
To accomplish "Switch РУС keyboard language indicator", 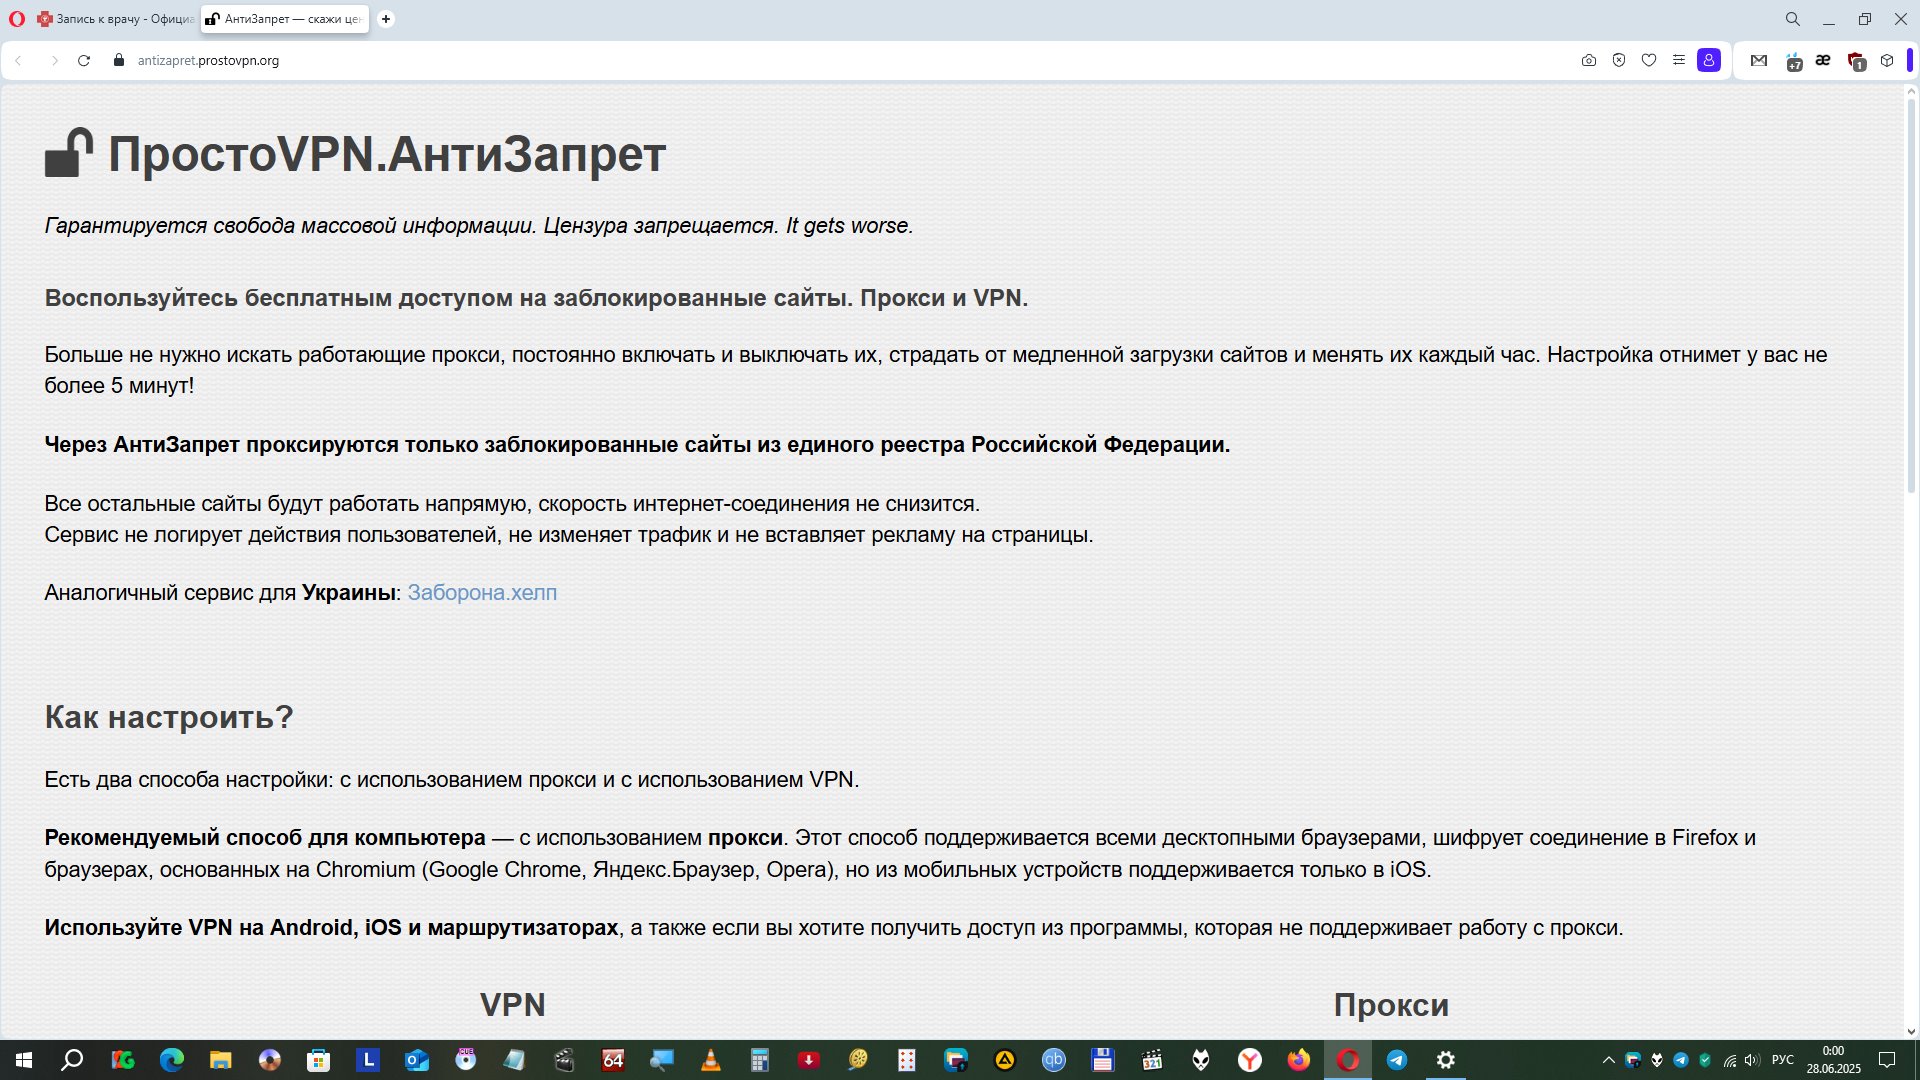I will coord(1782,1060).
